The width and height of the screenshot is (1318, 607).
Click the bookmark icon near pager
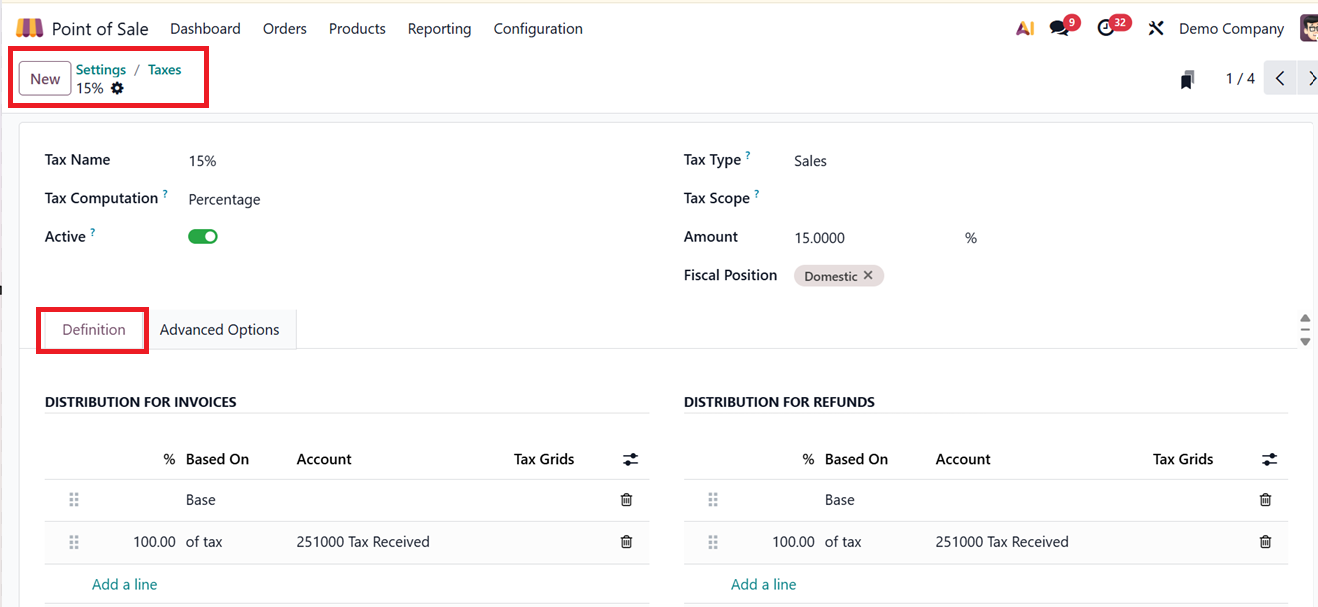(x=1187, y=80)
